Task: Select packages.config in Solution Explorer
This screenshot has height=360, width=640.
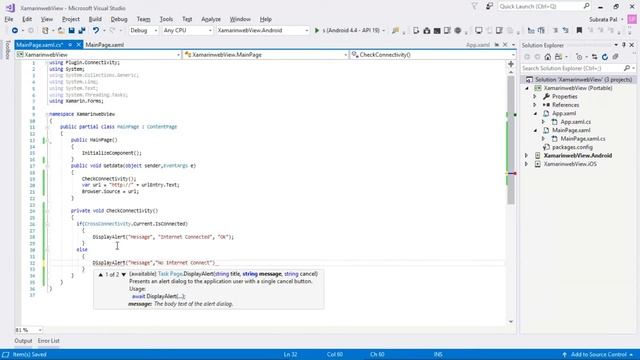Action: click(x=572, y=147)
